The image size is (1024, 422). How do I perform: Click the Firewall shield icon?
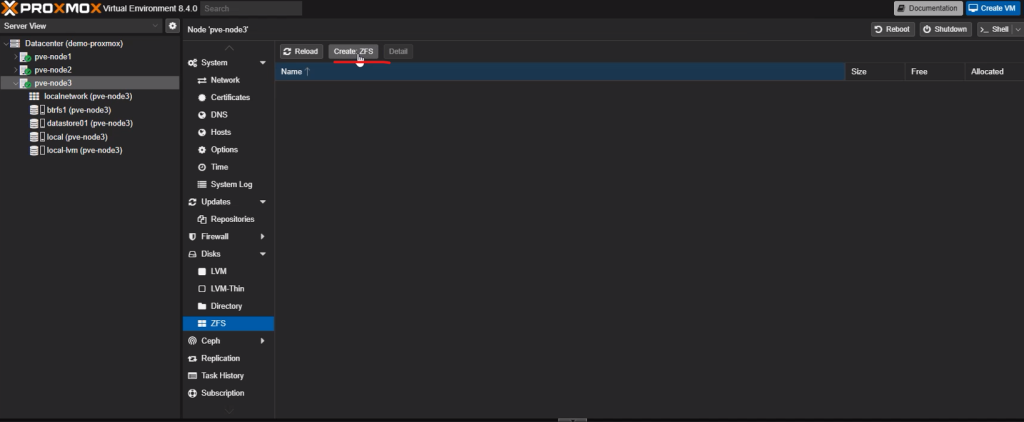coord(192,236)
